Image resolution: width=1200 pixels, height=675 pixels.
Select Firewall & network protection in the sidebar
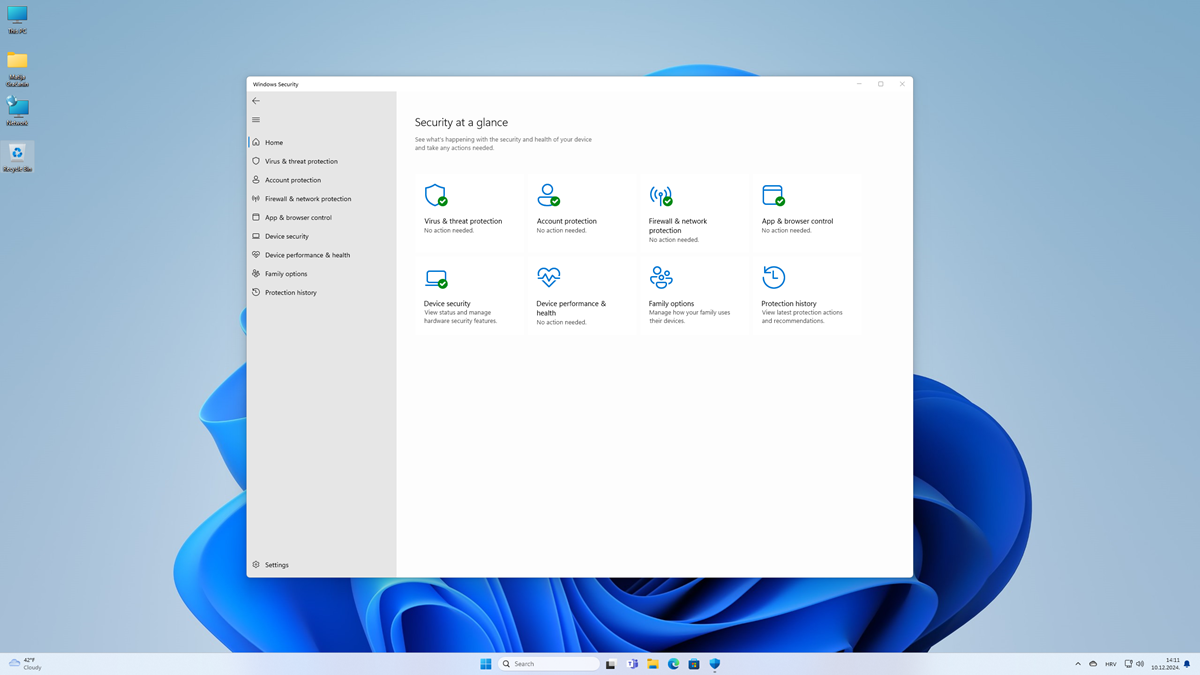pos(307,199)
